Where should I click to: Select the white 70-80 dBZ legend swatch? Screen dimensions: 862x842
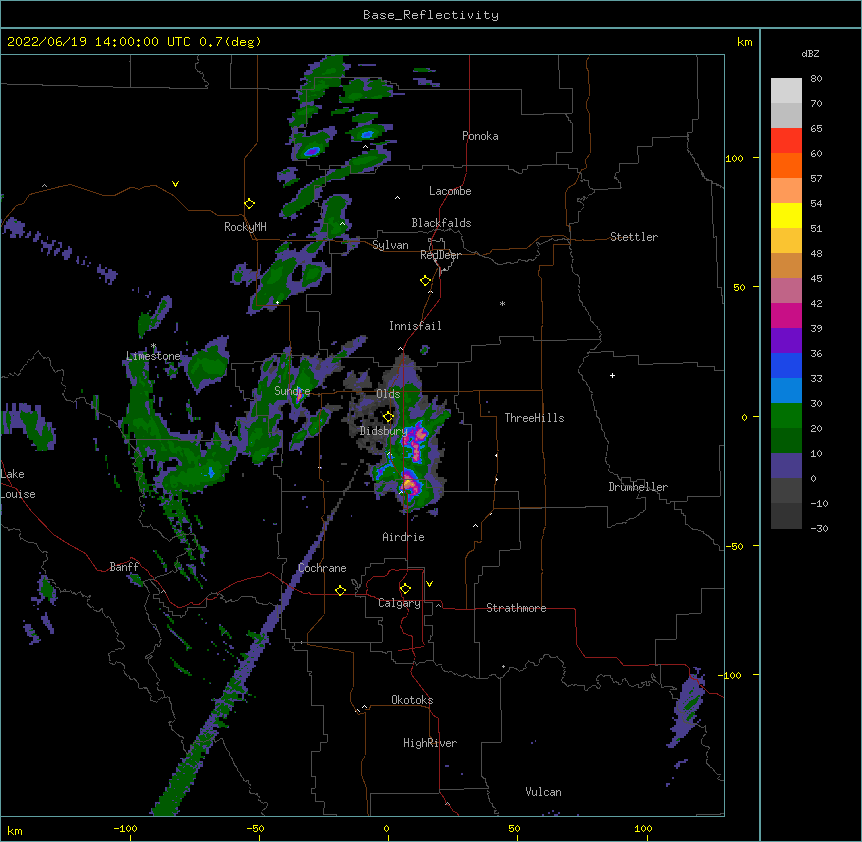click(x=786, y=91)
